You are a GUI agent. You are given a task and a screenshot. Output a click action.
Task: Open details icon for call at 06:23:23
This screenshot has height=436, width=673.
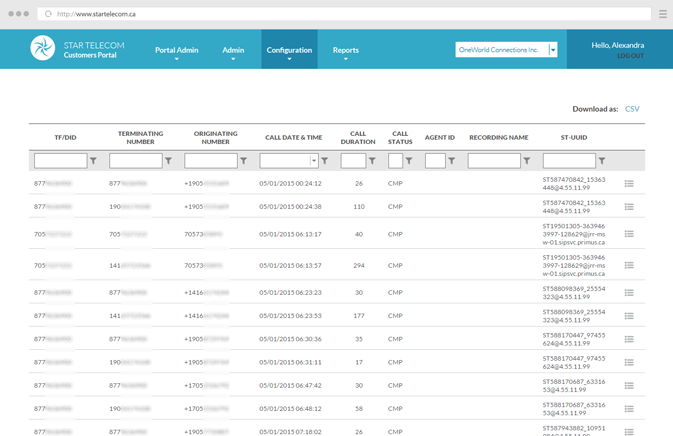[x=629, y=293]
